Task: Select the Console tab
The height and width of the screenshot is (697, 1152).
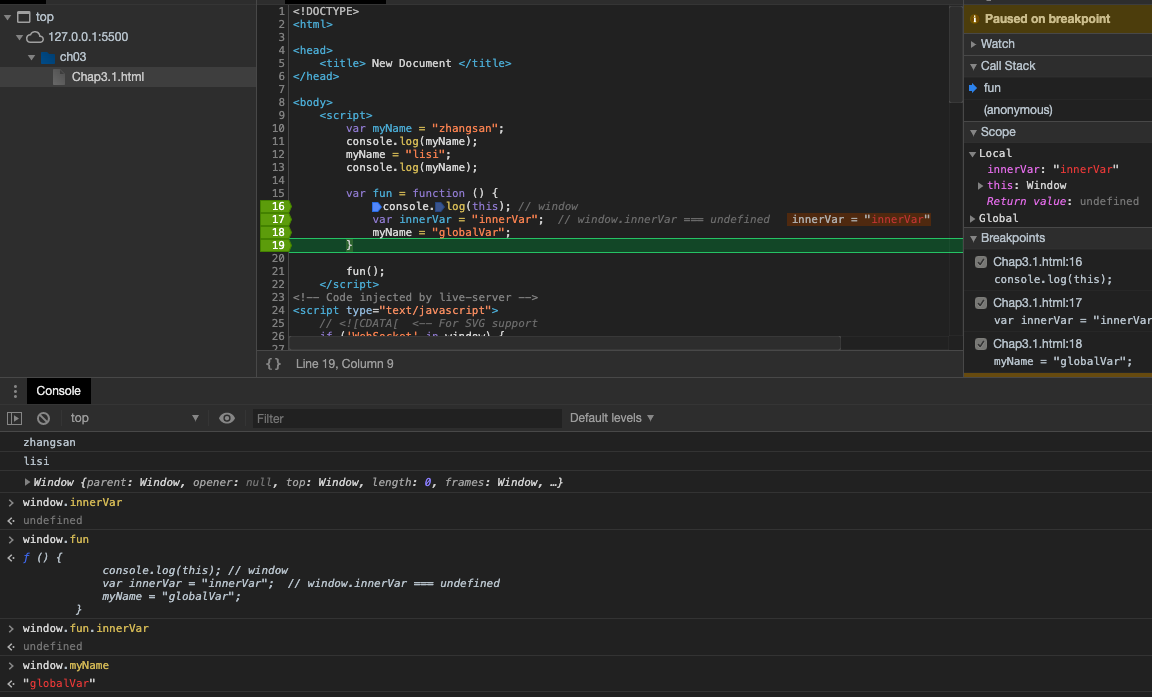Action: coord(58,391)
